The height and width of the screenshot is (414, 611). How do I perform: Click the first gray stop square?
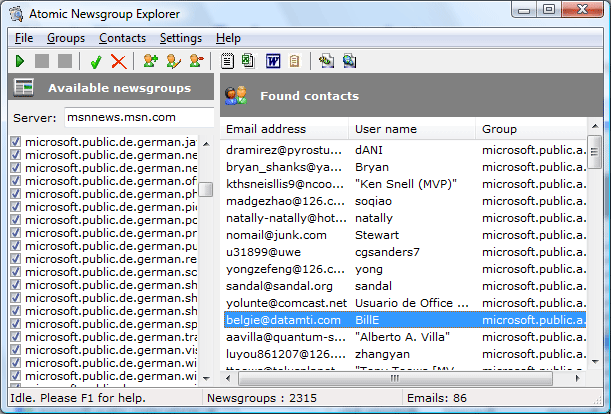pyautogui.click(x=42, y=61)
